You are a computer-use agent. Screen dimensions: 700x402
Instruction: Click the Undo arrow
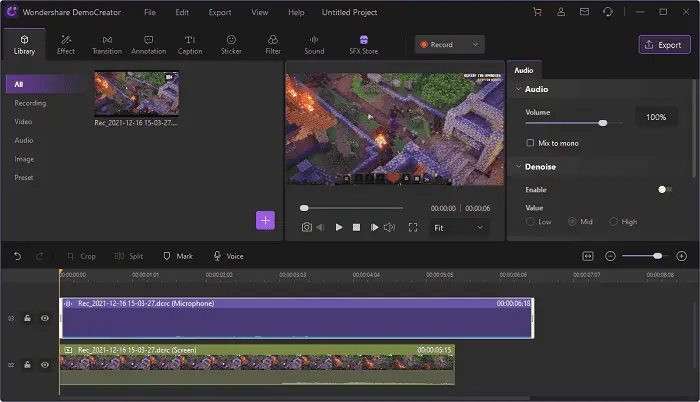pyautogui.click(x=17, y=256)
